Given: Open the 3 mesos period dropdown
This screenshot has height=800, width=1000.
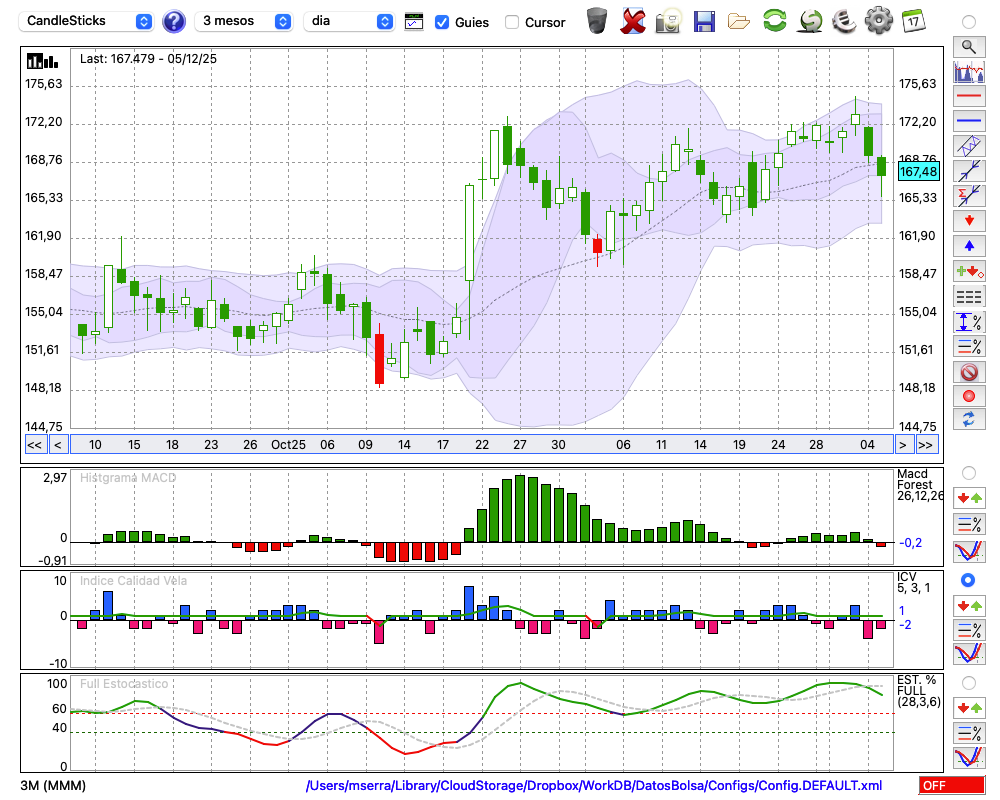Looking at the screenshot, I should click(246, 21).
